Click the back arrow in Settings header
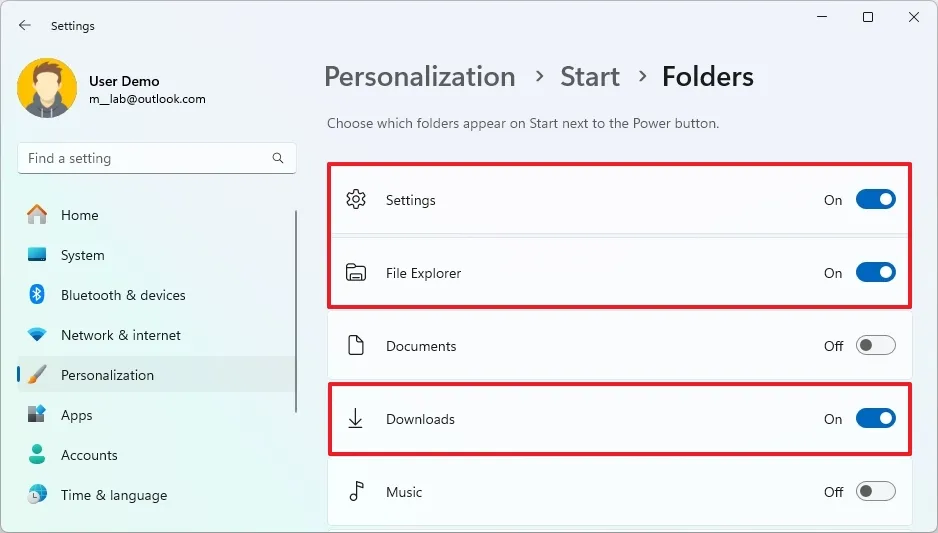Screen dimensions: 938x533 coord(25,26)
